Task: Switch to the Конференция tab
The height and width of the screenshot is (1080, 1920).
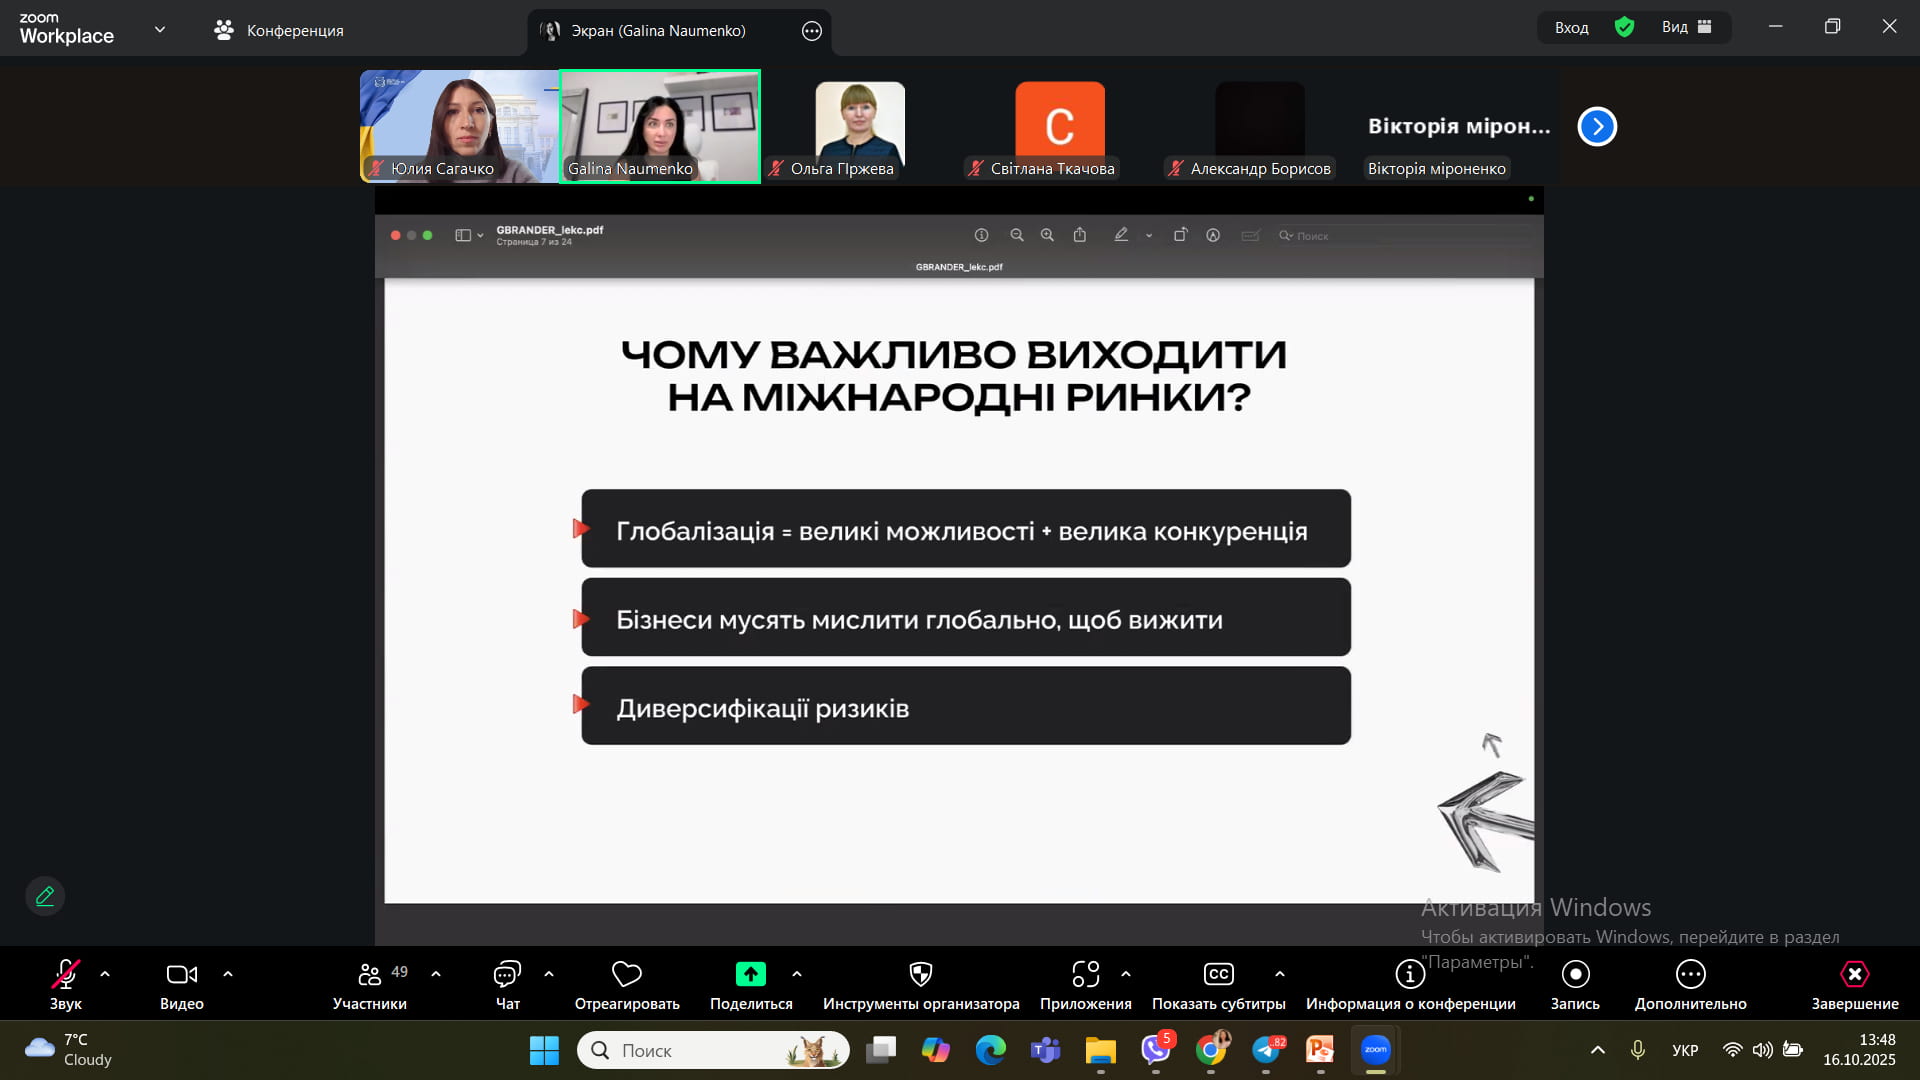Action: point(279,31)
